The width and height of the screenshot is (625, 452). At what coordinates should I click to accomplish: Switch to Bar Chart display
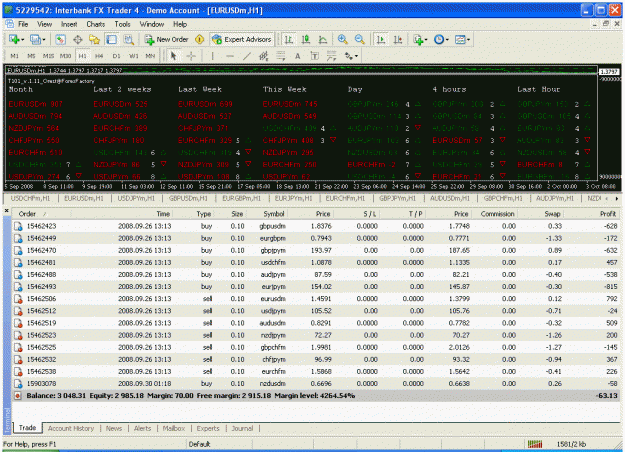(x=289, y=39)
